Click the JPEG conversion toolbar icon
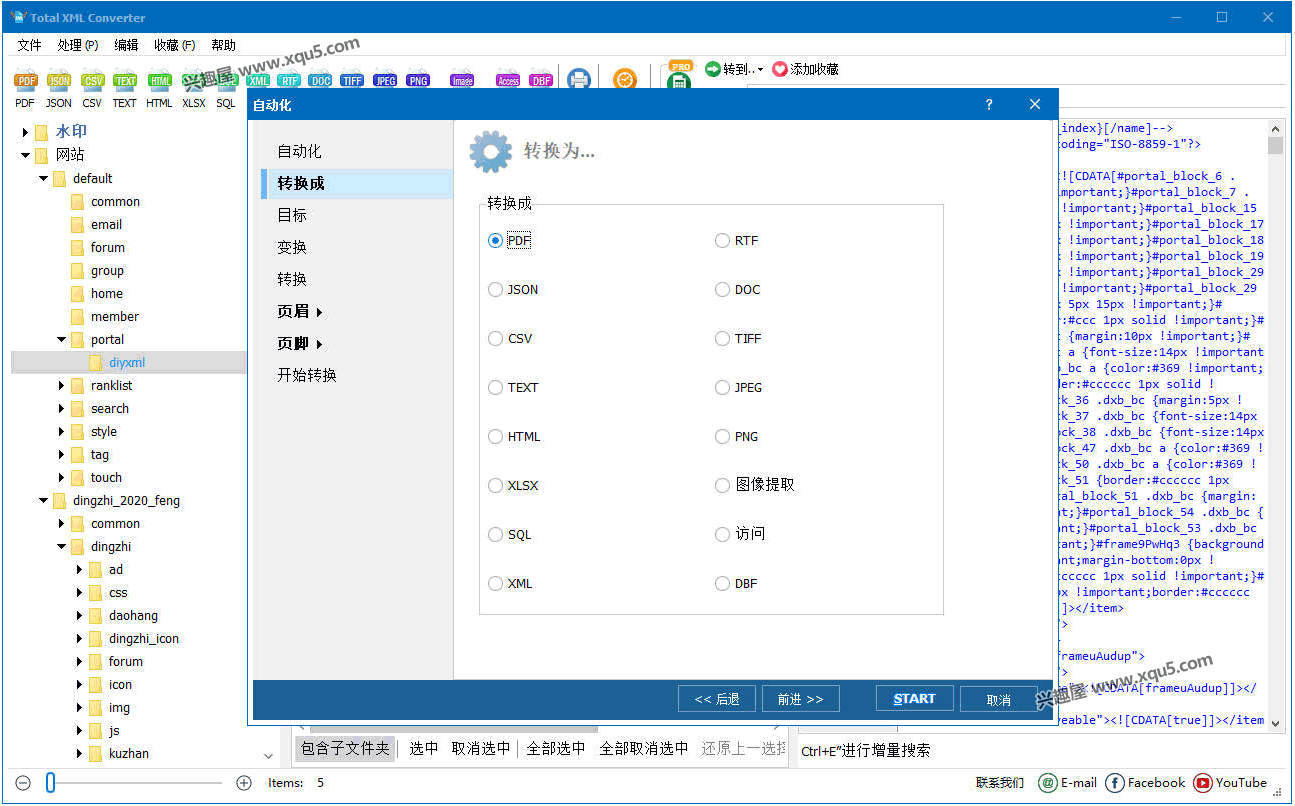The height and width of the screenshot is (806, 1295). (x=385, y=81)
